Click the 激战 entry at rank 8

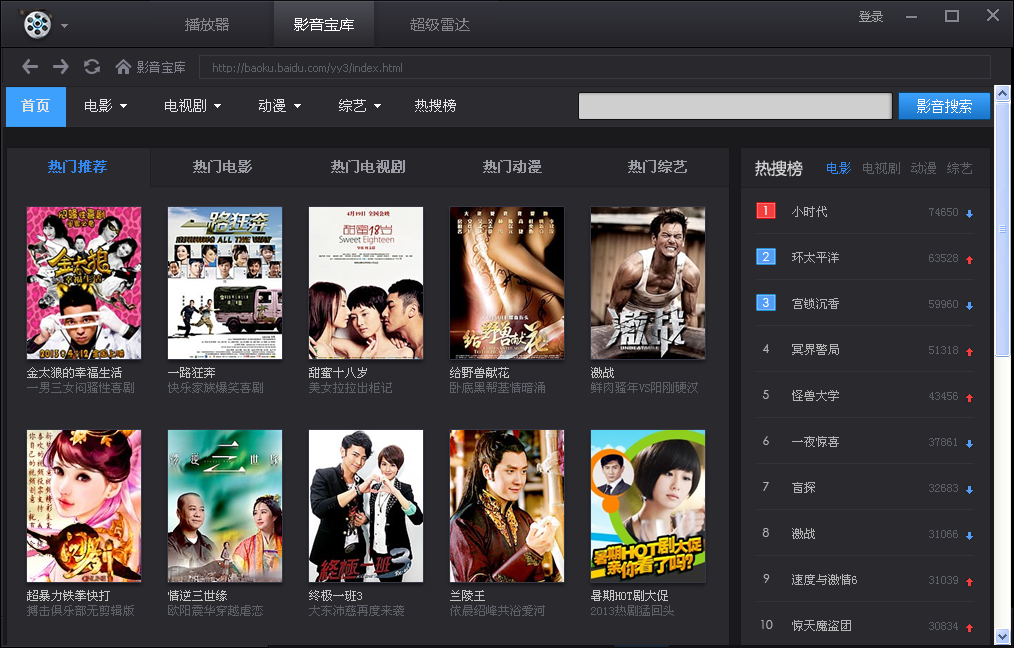[803, 534]
